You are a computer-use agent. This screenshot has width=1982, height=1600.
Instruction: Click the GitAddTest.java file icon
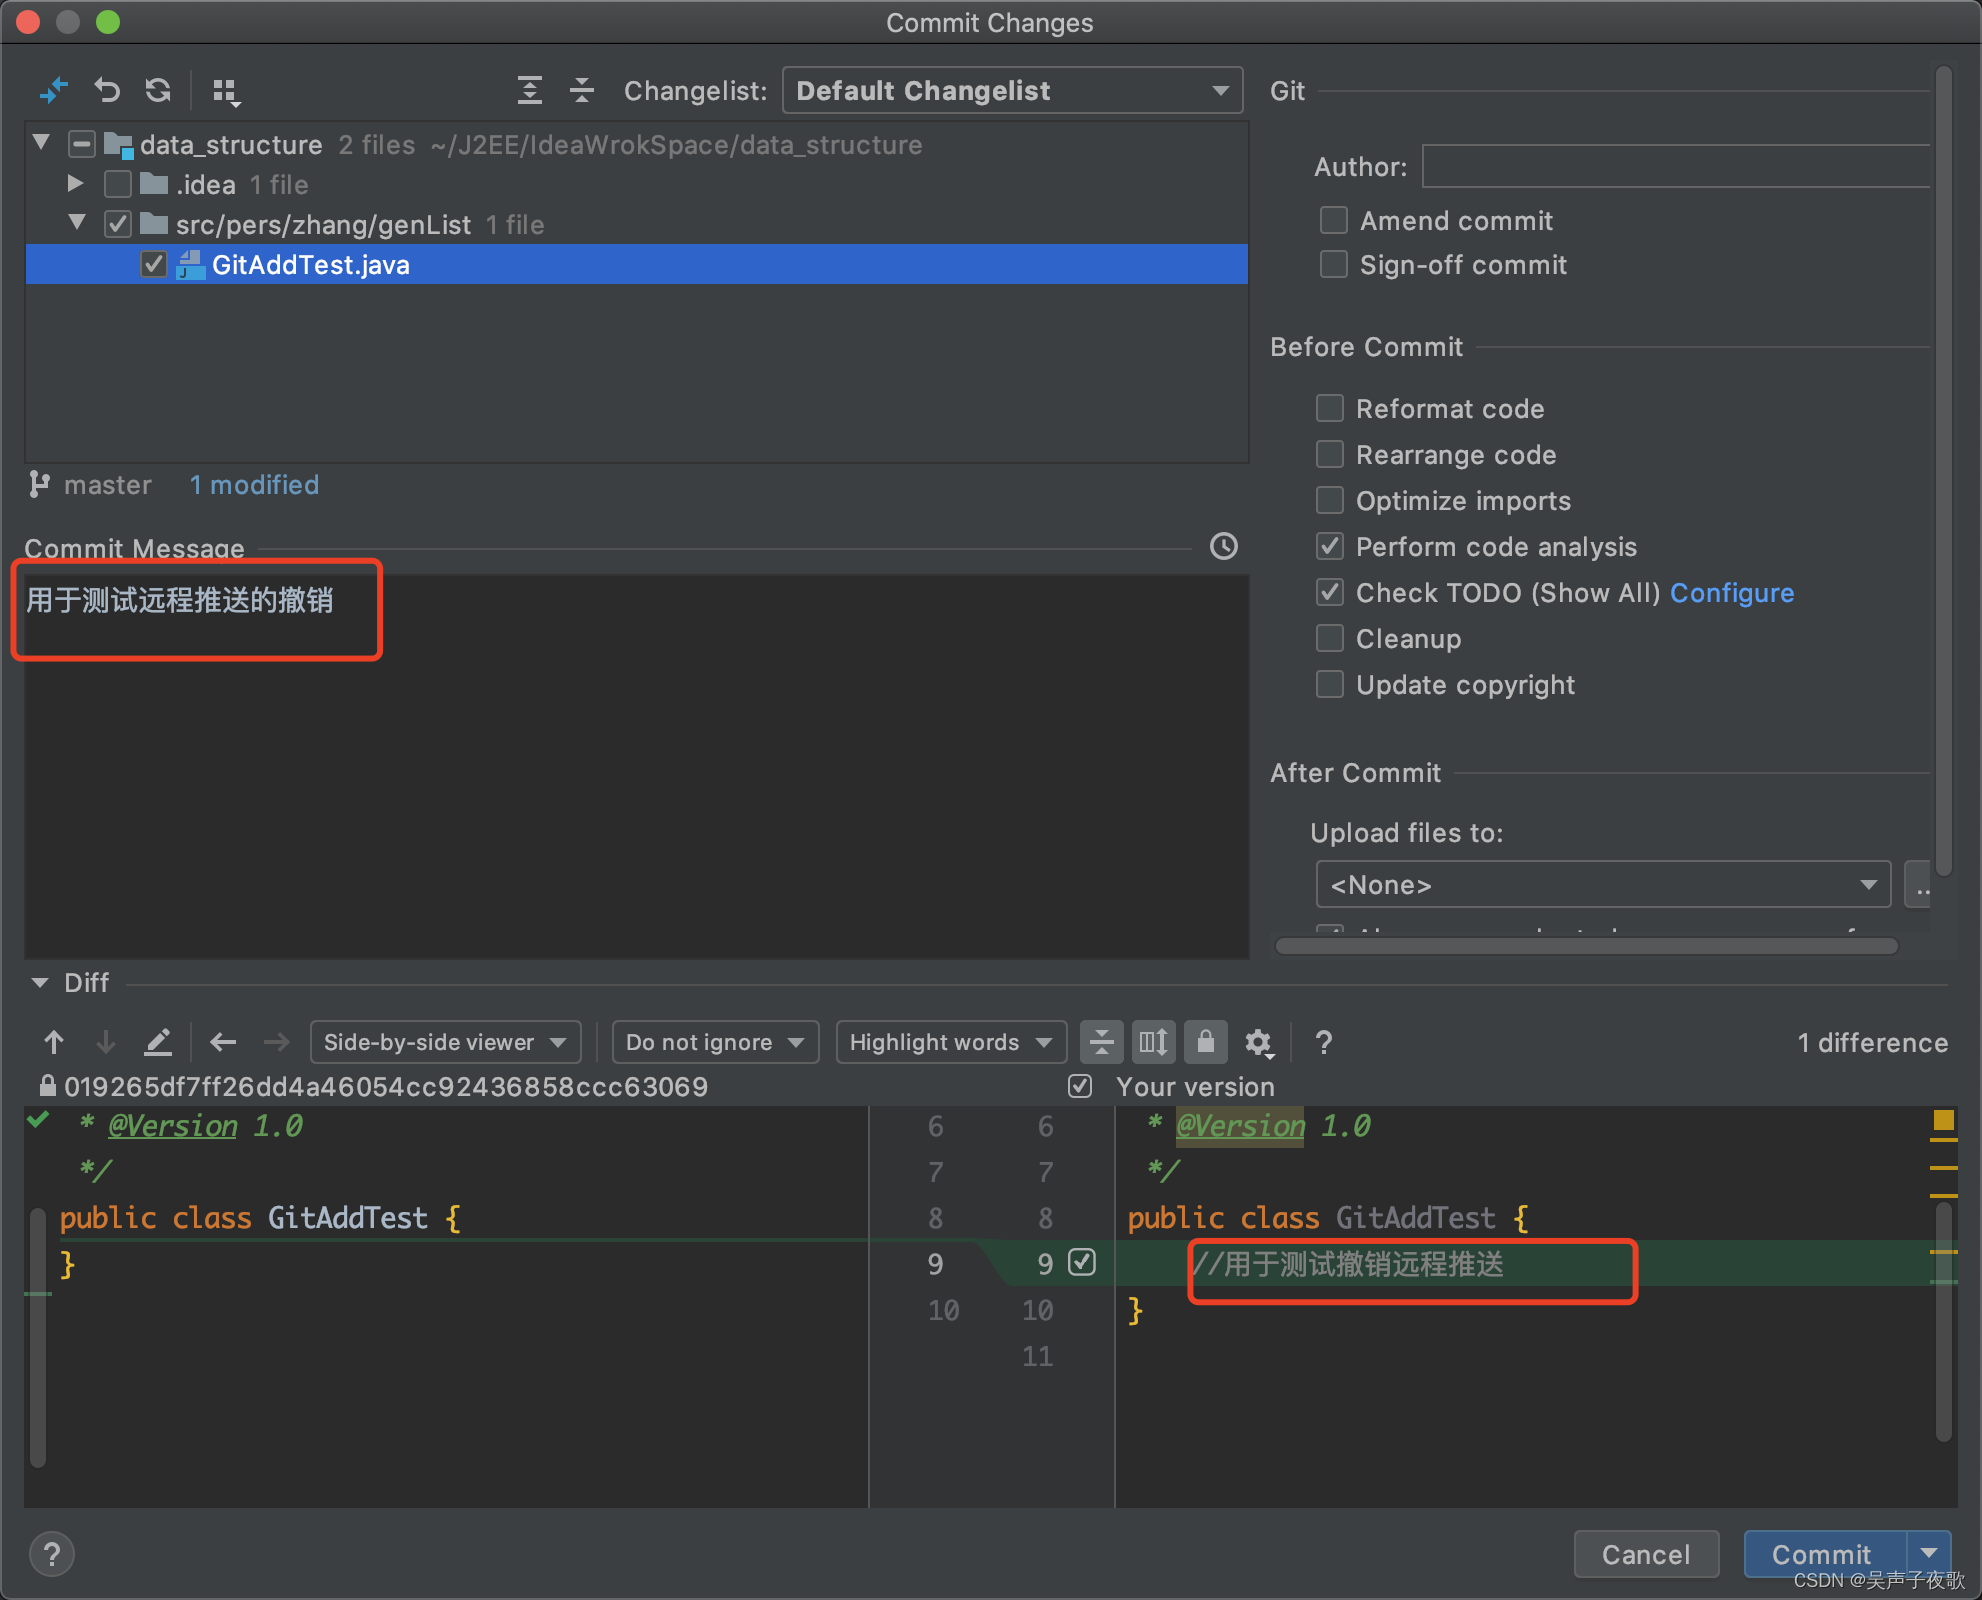click(190, 264)
